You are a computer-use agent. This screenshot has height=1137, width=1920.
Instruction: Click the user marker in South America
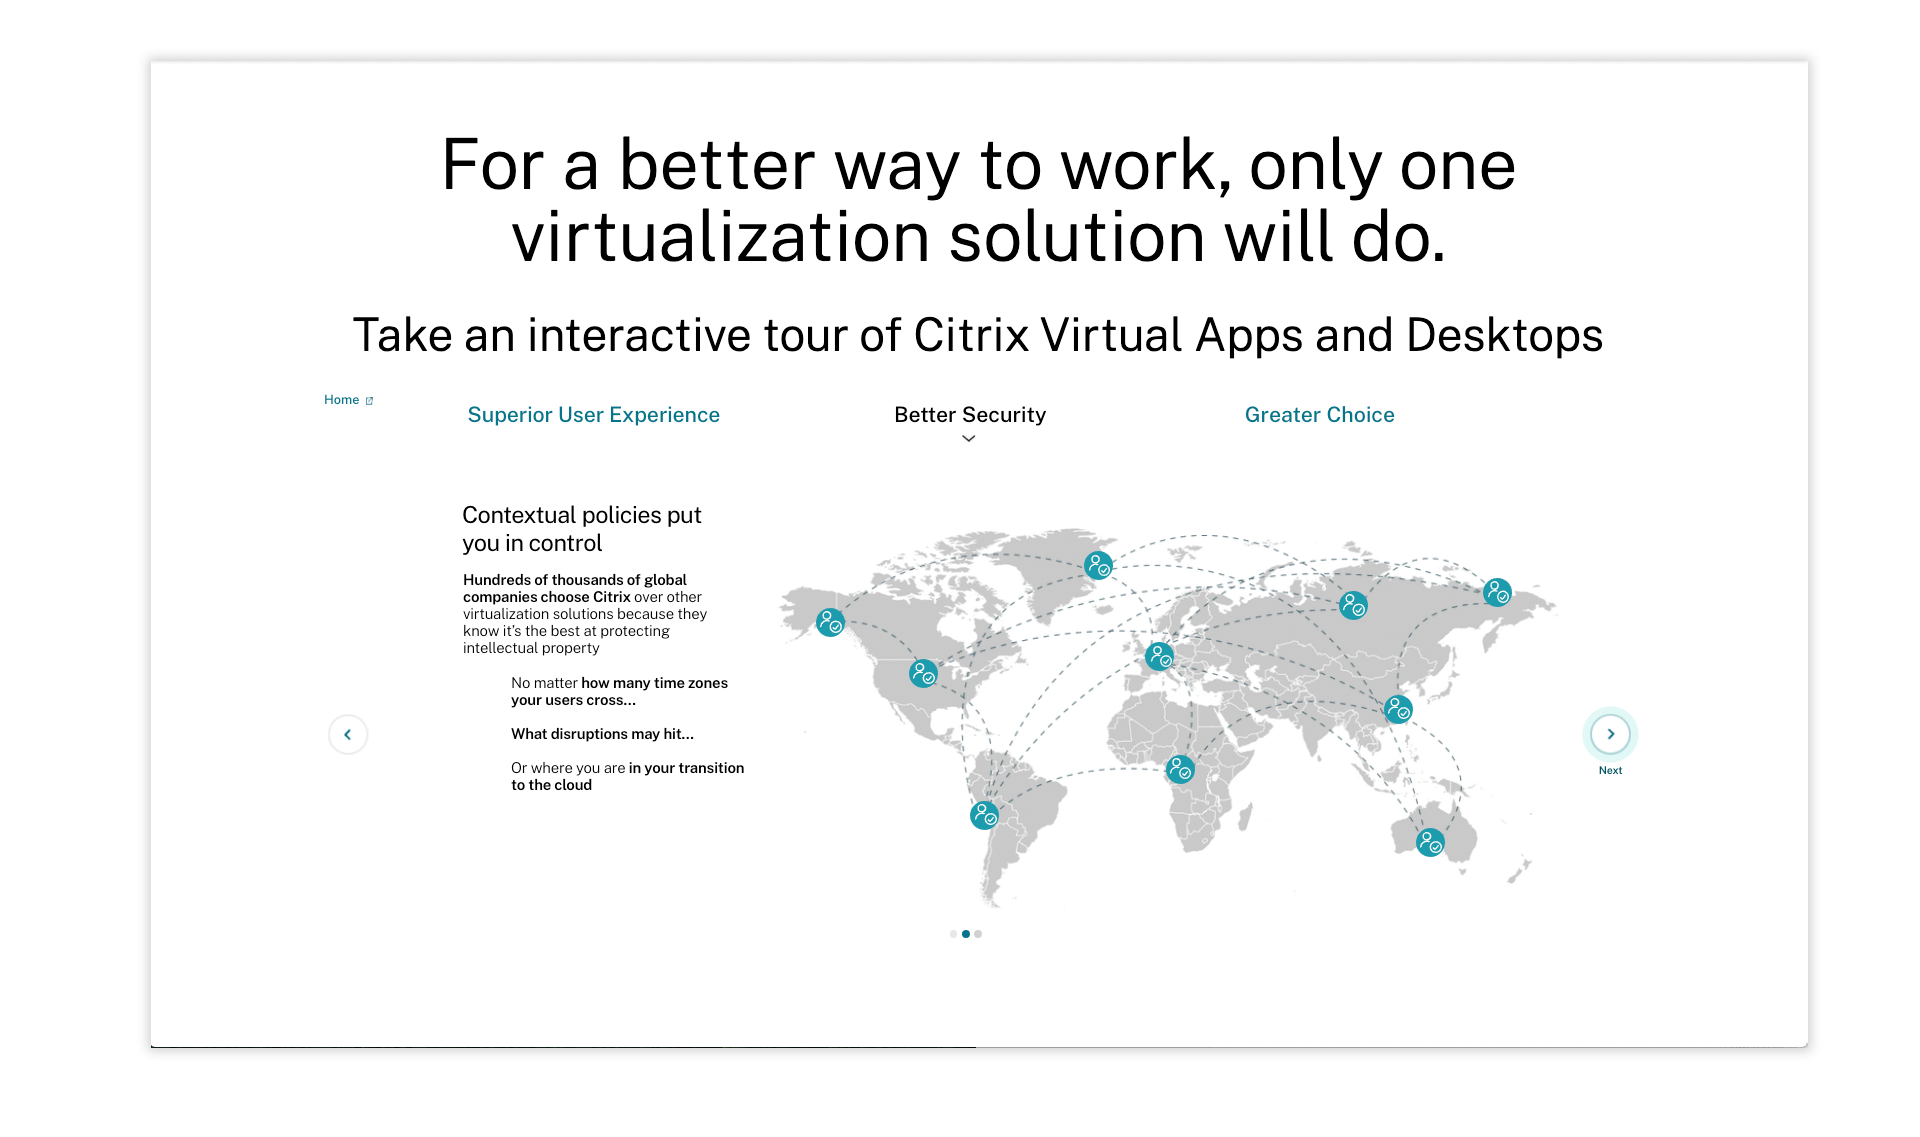pos(985,815)
